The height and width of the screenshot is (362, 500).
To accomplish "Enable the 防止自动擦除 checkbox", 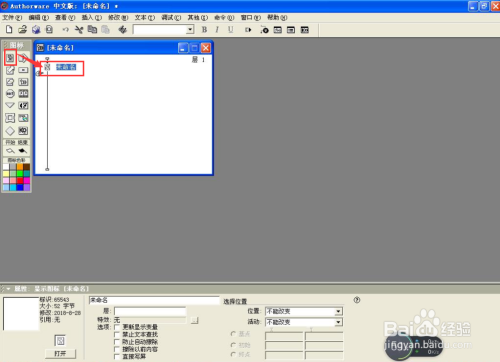I will coord(117,342).
